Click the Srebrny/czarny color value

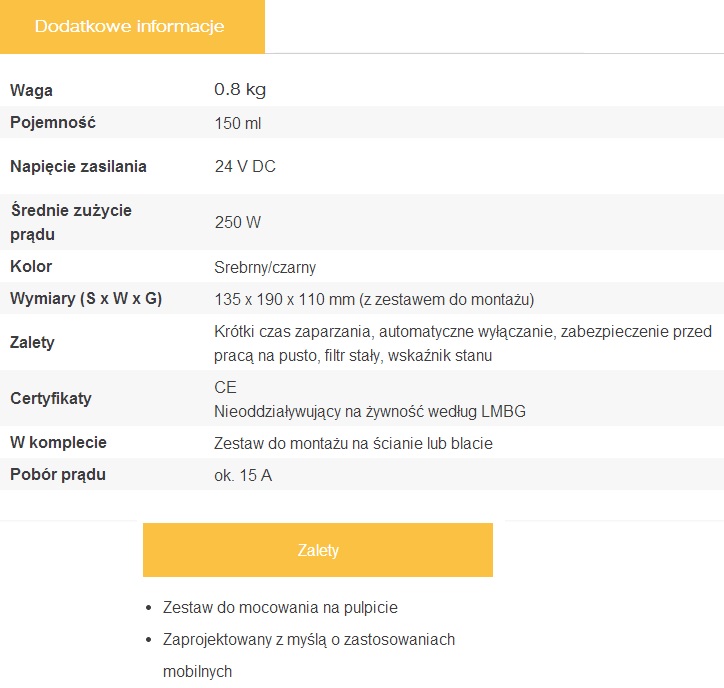coord(265,267)
